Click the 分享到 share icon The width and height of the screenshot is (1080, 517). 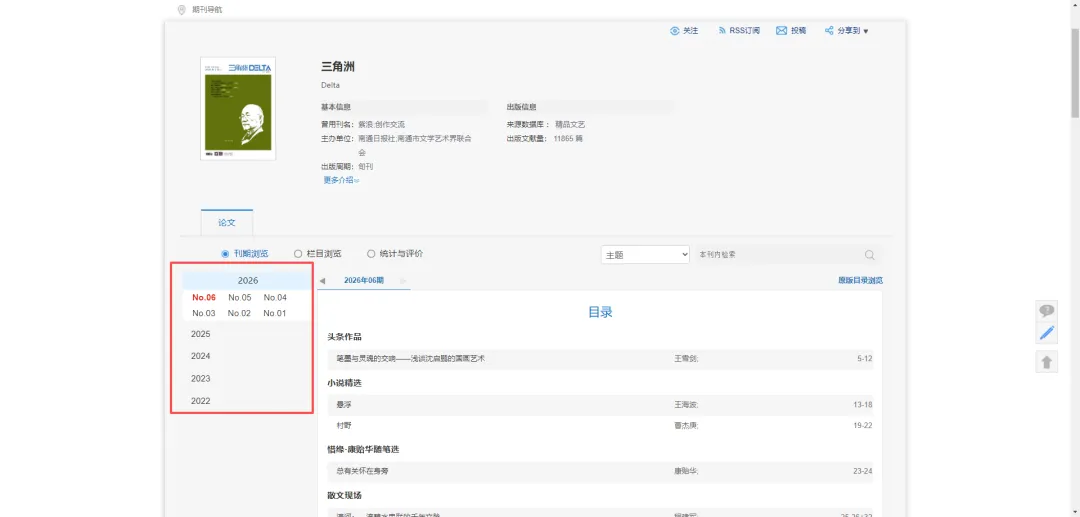point(829,31)
